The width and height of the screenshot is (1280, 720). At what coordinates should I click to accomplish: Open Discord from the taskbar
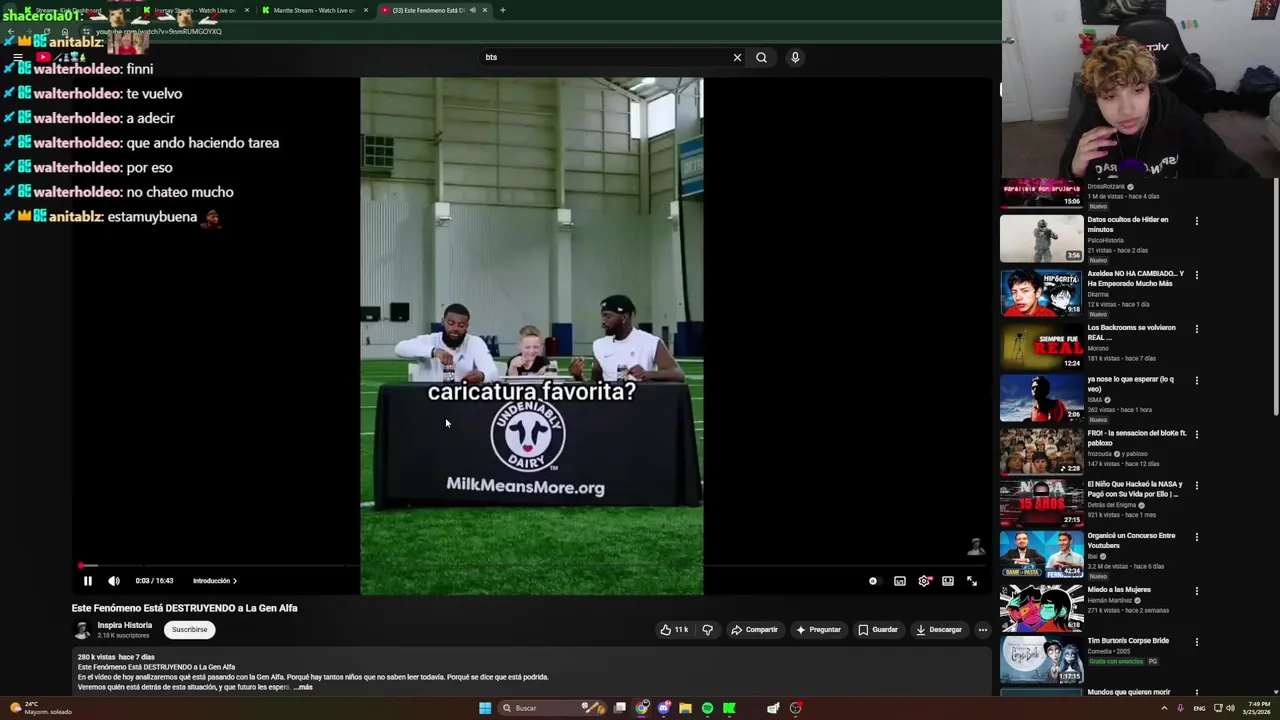coord(663,708)
